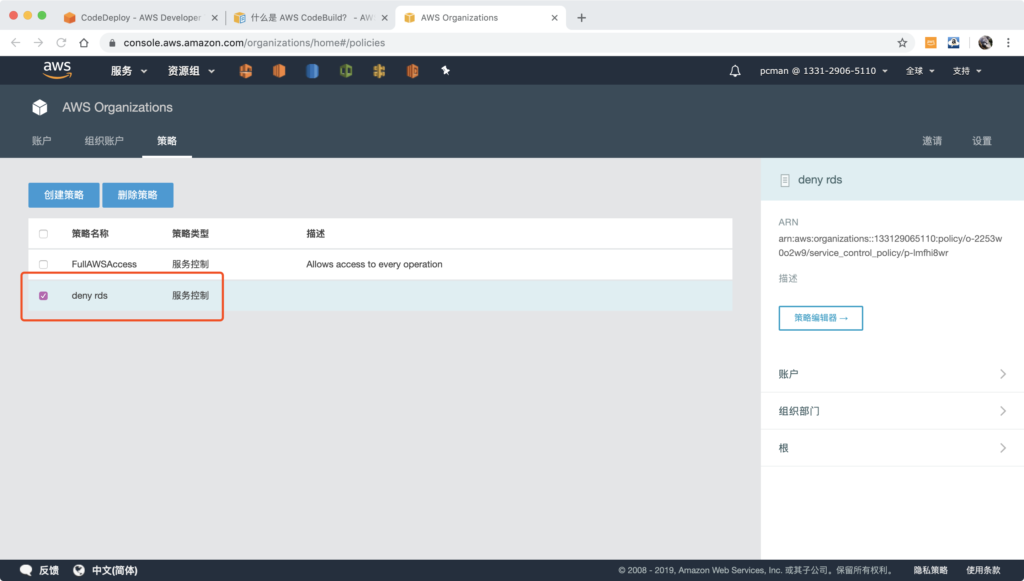Open the notifications bell

735,71
